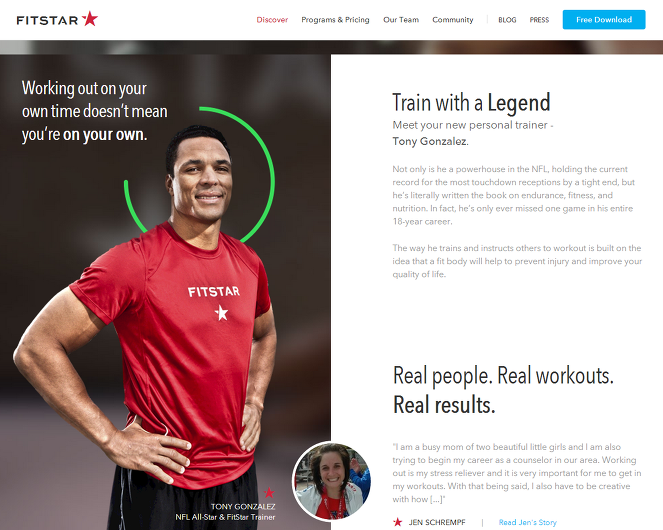Click the FITSTAR wordmark in header

pyautogui.click(x=47, y=20)
